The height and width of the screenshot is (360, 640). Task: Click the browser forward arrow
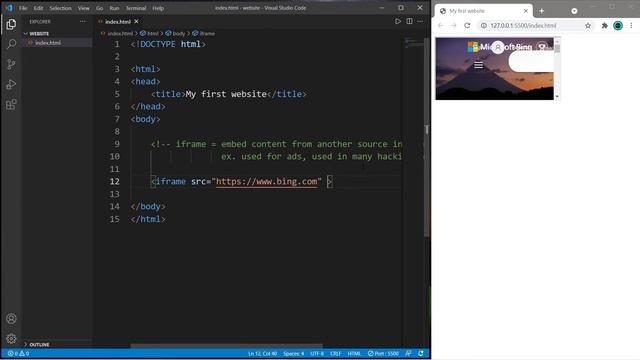[453, 25]
